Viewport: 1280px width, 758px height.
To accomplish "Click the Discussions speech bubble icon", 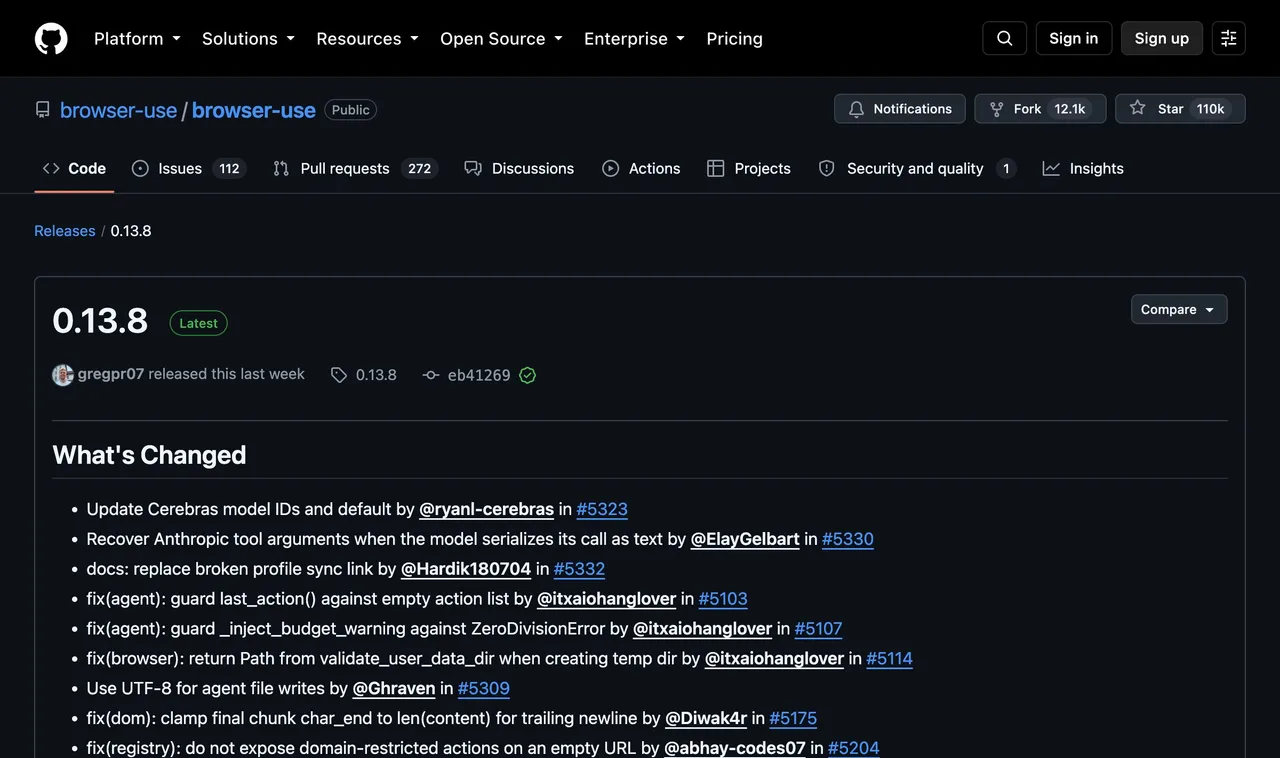I will [x=473, y=168].
